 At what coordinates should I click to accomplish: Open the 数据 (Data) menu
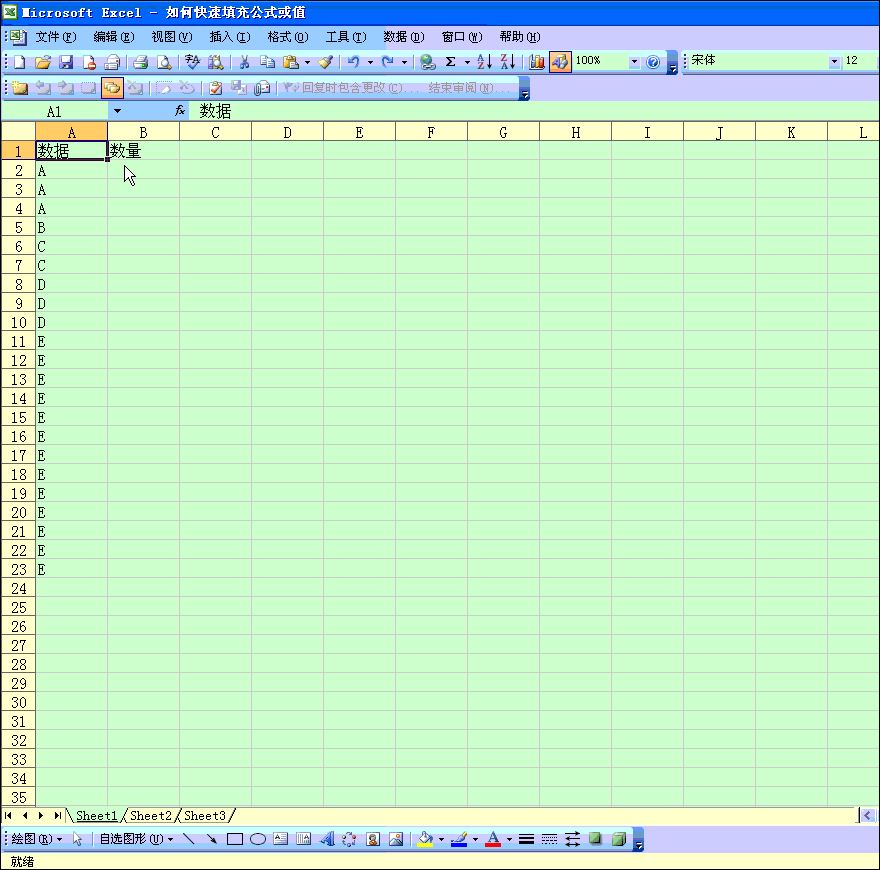pos(403,37)
